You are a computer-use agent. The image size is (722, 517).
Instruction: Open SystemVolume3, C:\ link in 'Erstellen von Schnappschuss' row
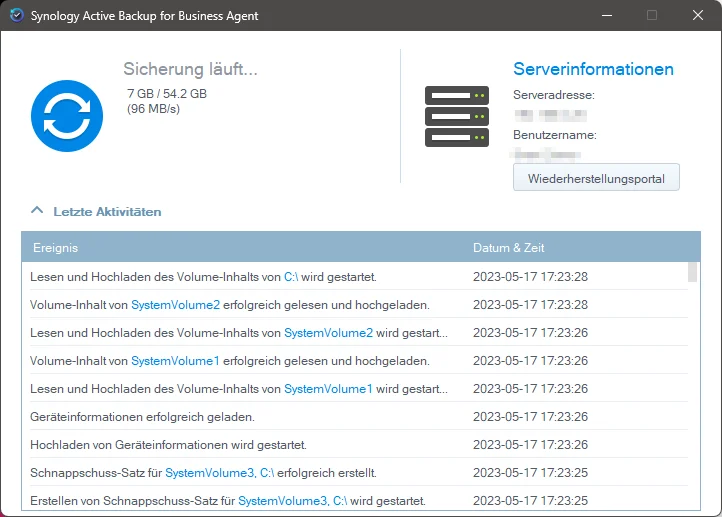coord(292,501)
